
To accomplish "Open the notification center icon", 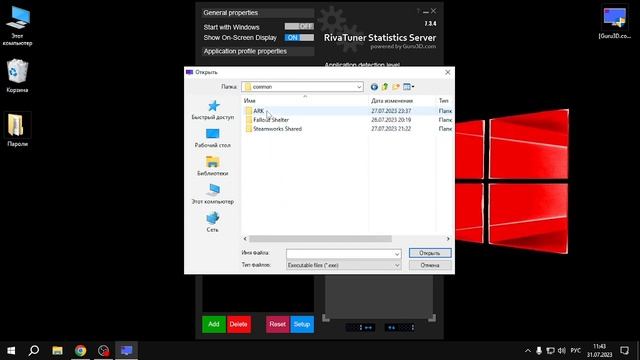I will (x=624, y=351).
